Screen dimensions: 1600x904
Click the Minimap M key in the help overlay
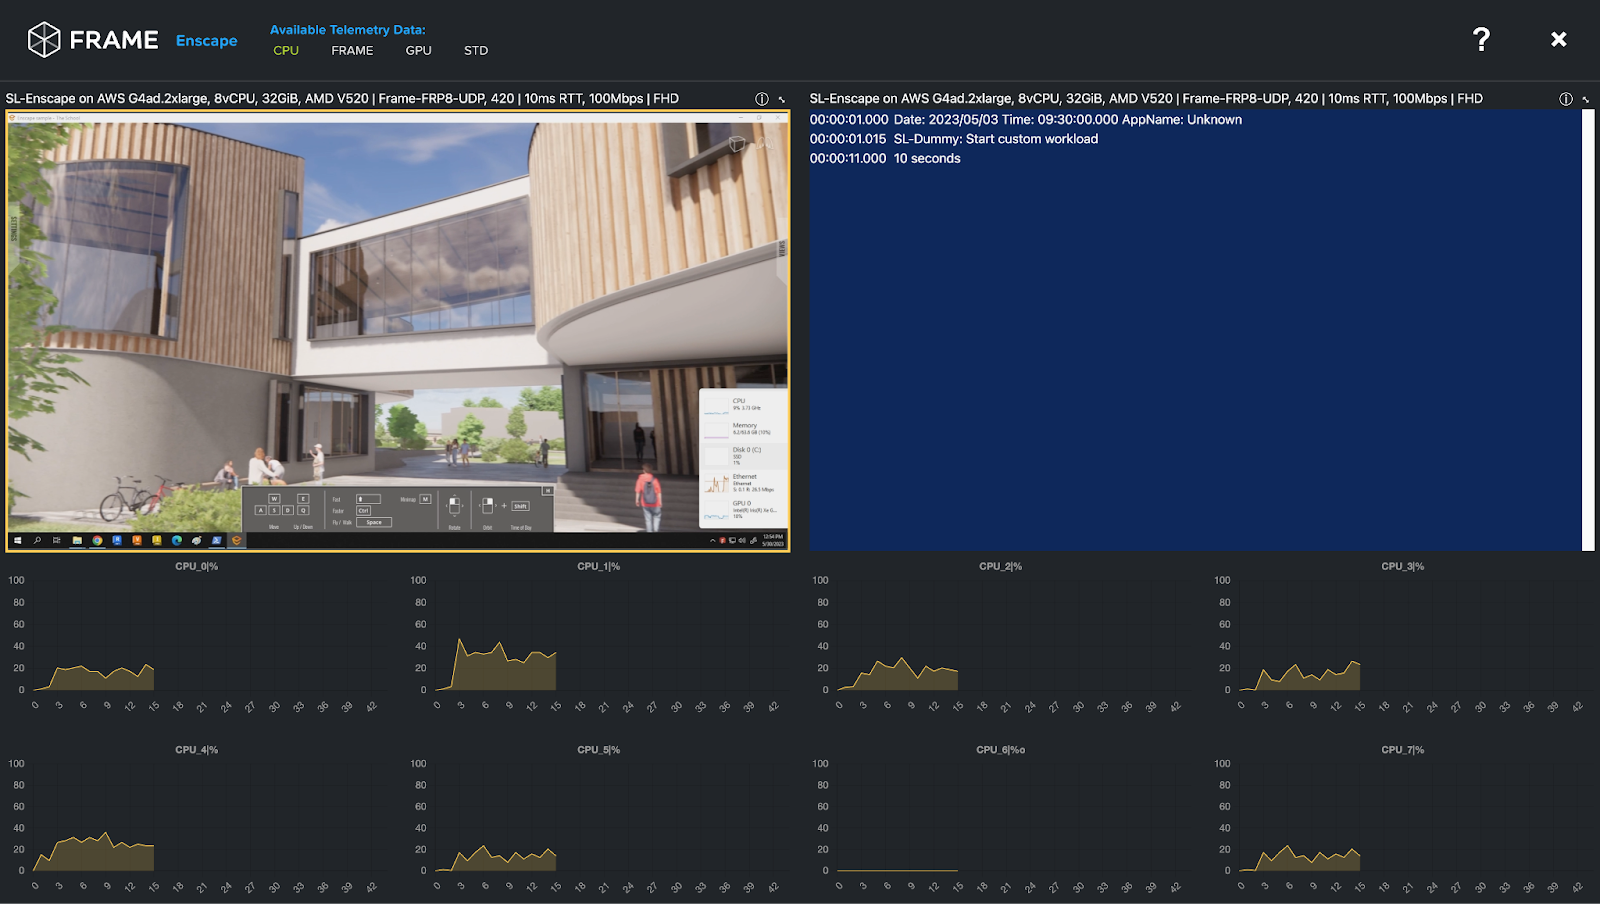[425, 498]
